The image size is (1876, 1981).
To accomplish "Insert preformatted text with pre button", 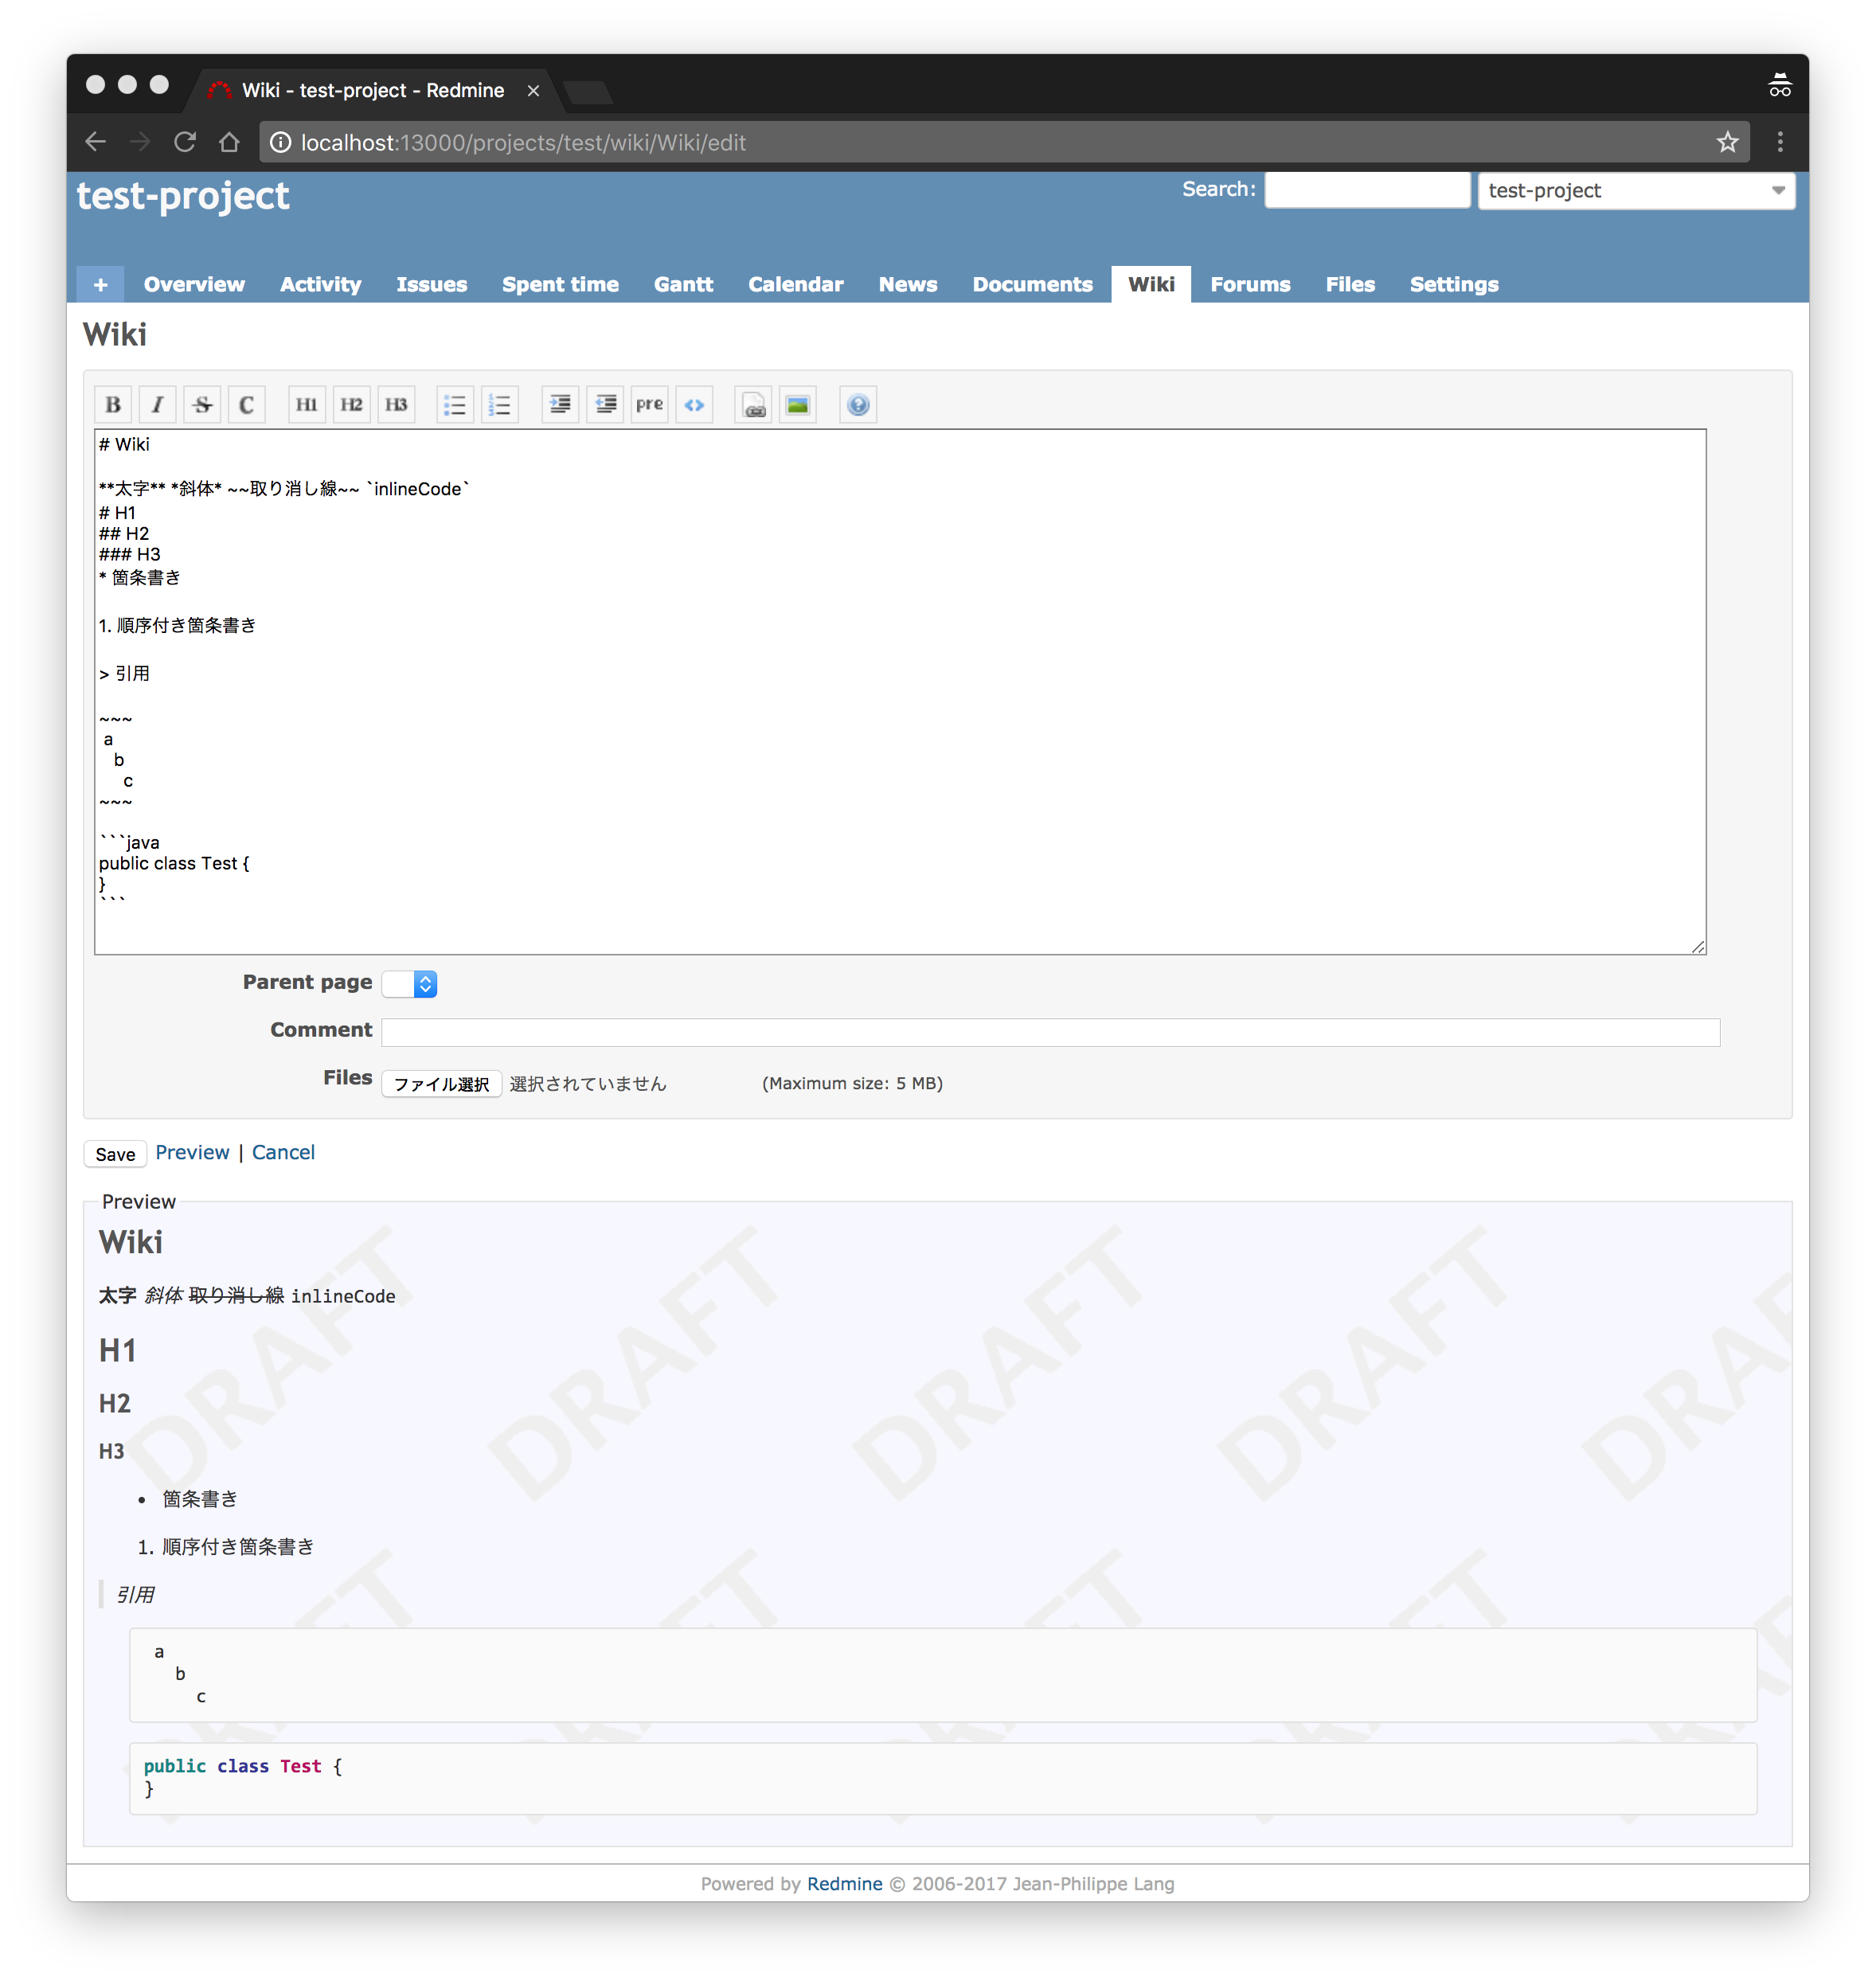I will click(649, 405).
